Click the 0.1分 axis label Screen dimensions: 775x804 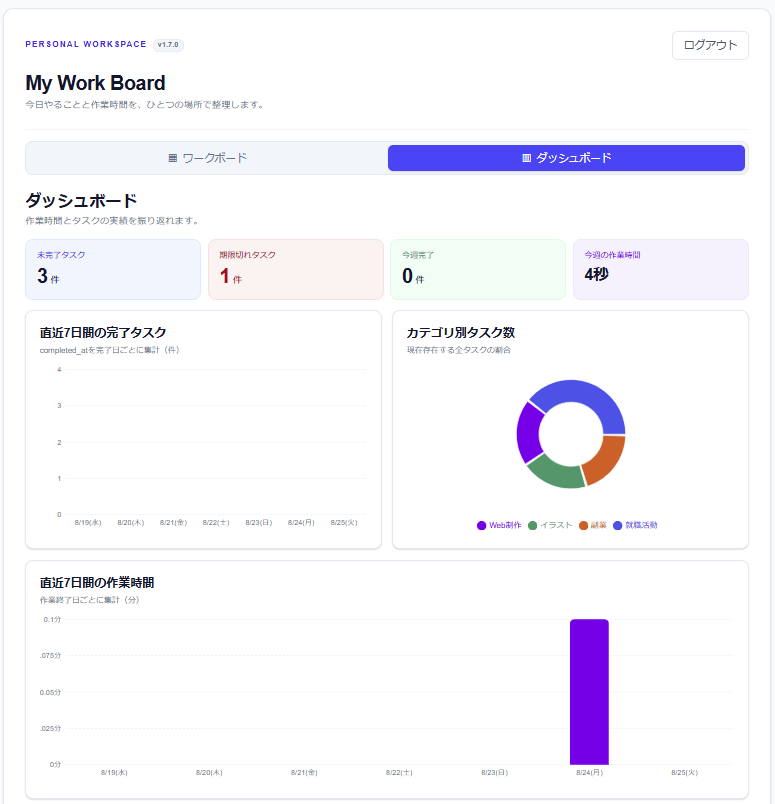tap(52, 619)
